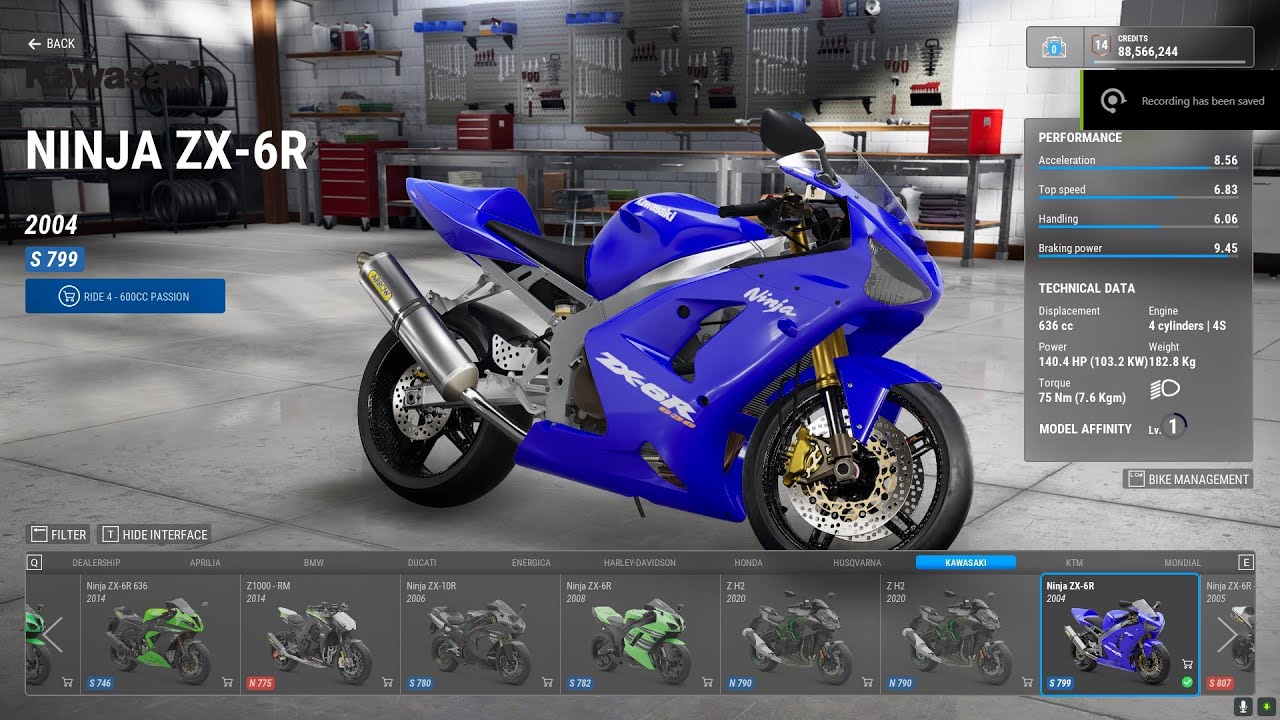Click the S 807 rating badge
The width and height of the screenshot is (1280, 720).
pyautogui.click(x=1219, y=683)
